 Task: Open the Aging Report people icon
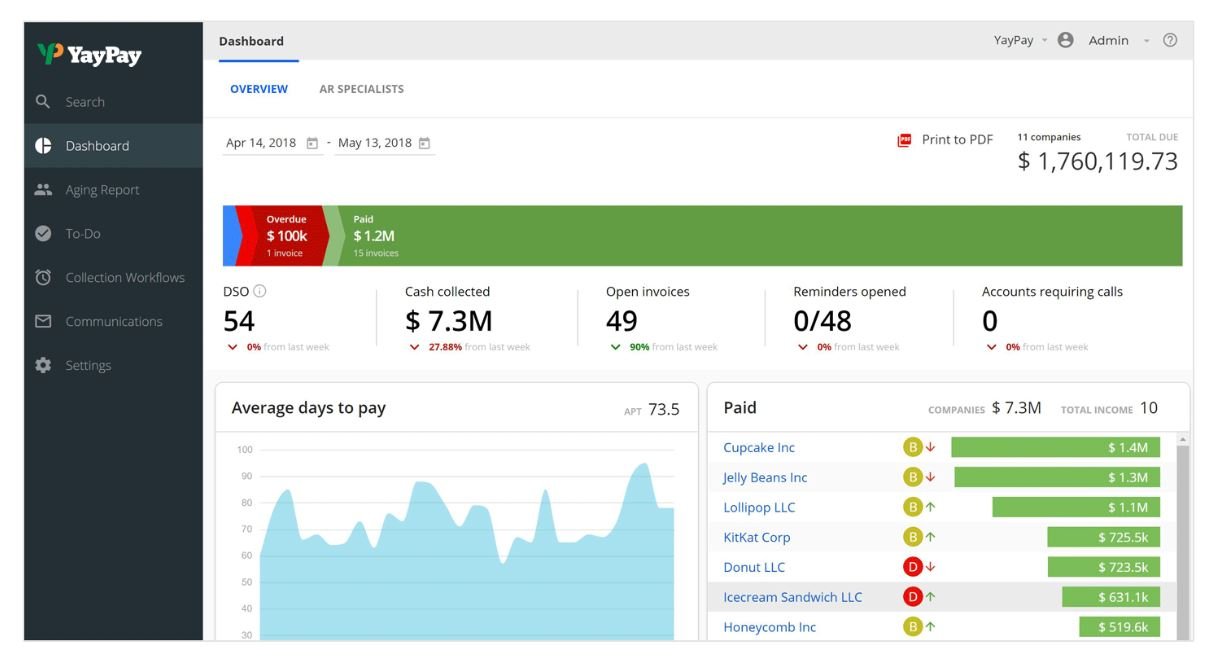43,190
